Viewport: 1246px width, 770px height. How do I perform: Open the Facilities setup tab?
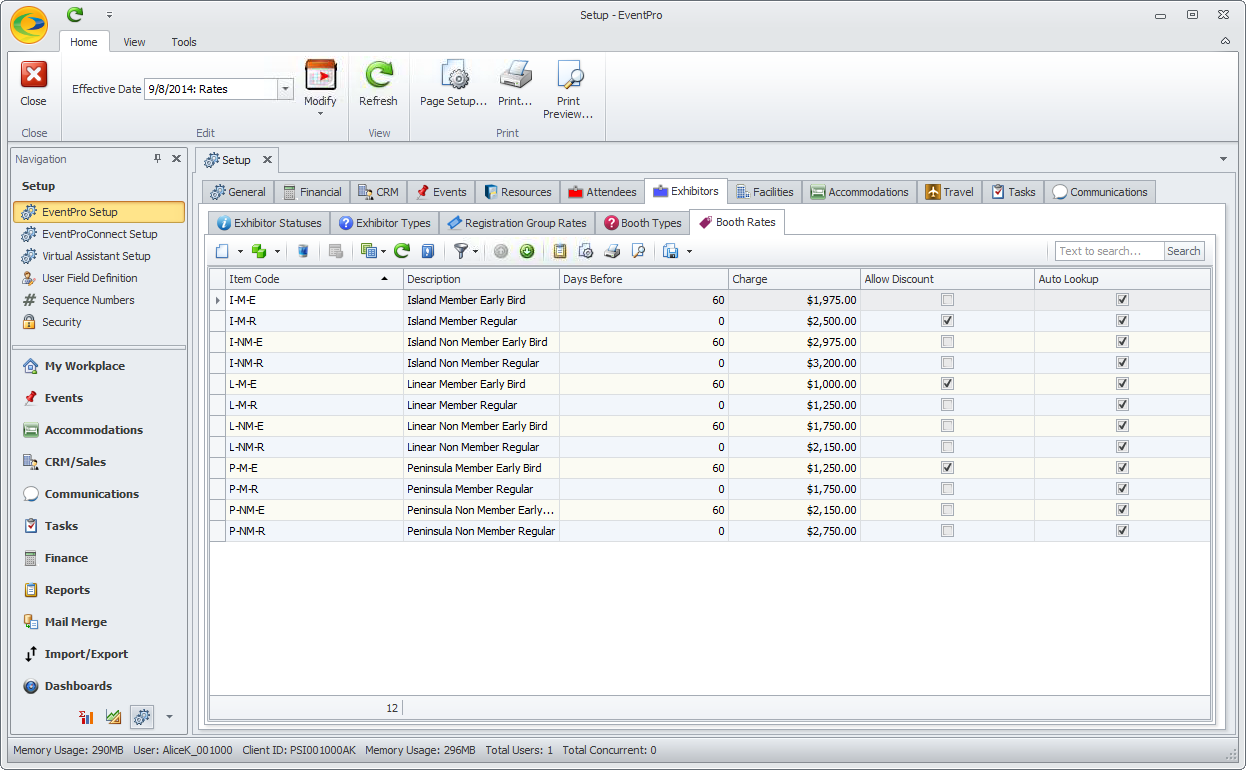tap(764, 192)
